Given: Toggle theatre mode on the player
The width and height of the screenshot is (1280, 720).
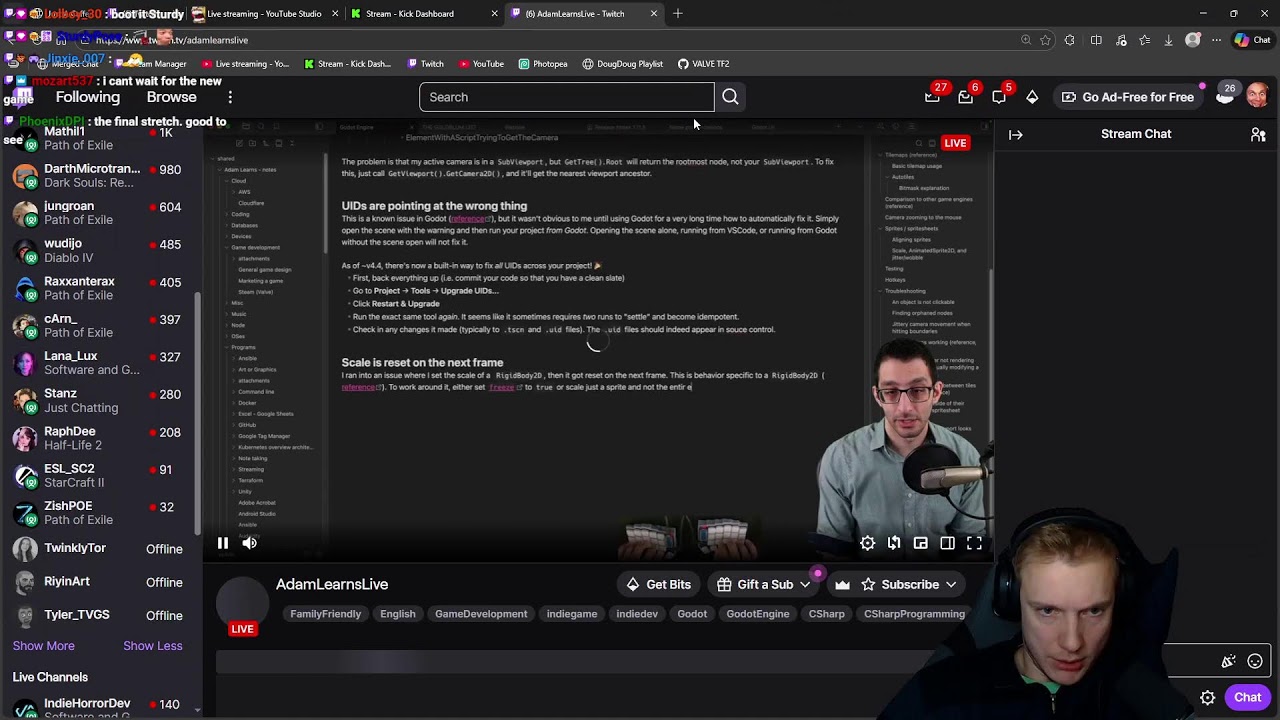Looking at the screenshot, I should 947,543.
